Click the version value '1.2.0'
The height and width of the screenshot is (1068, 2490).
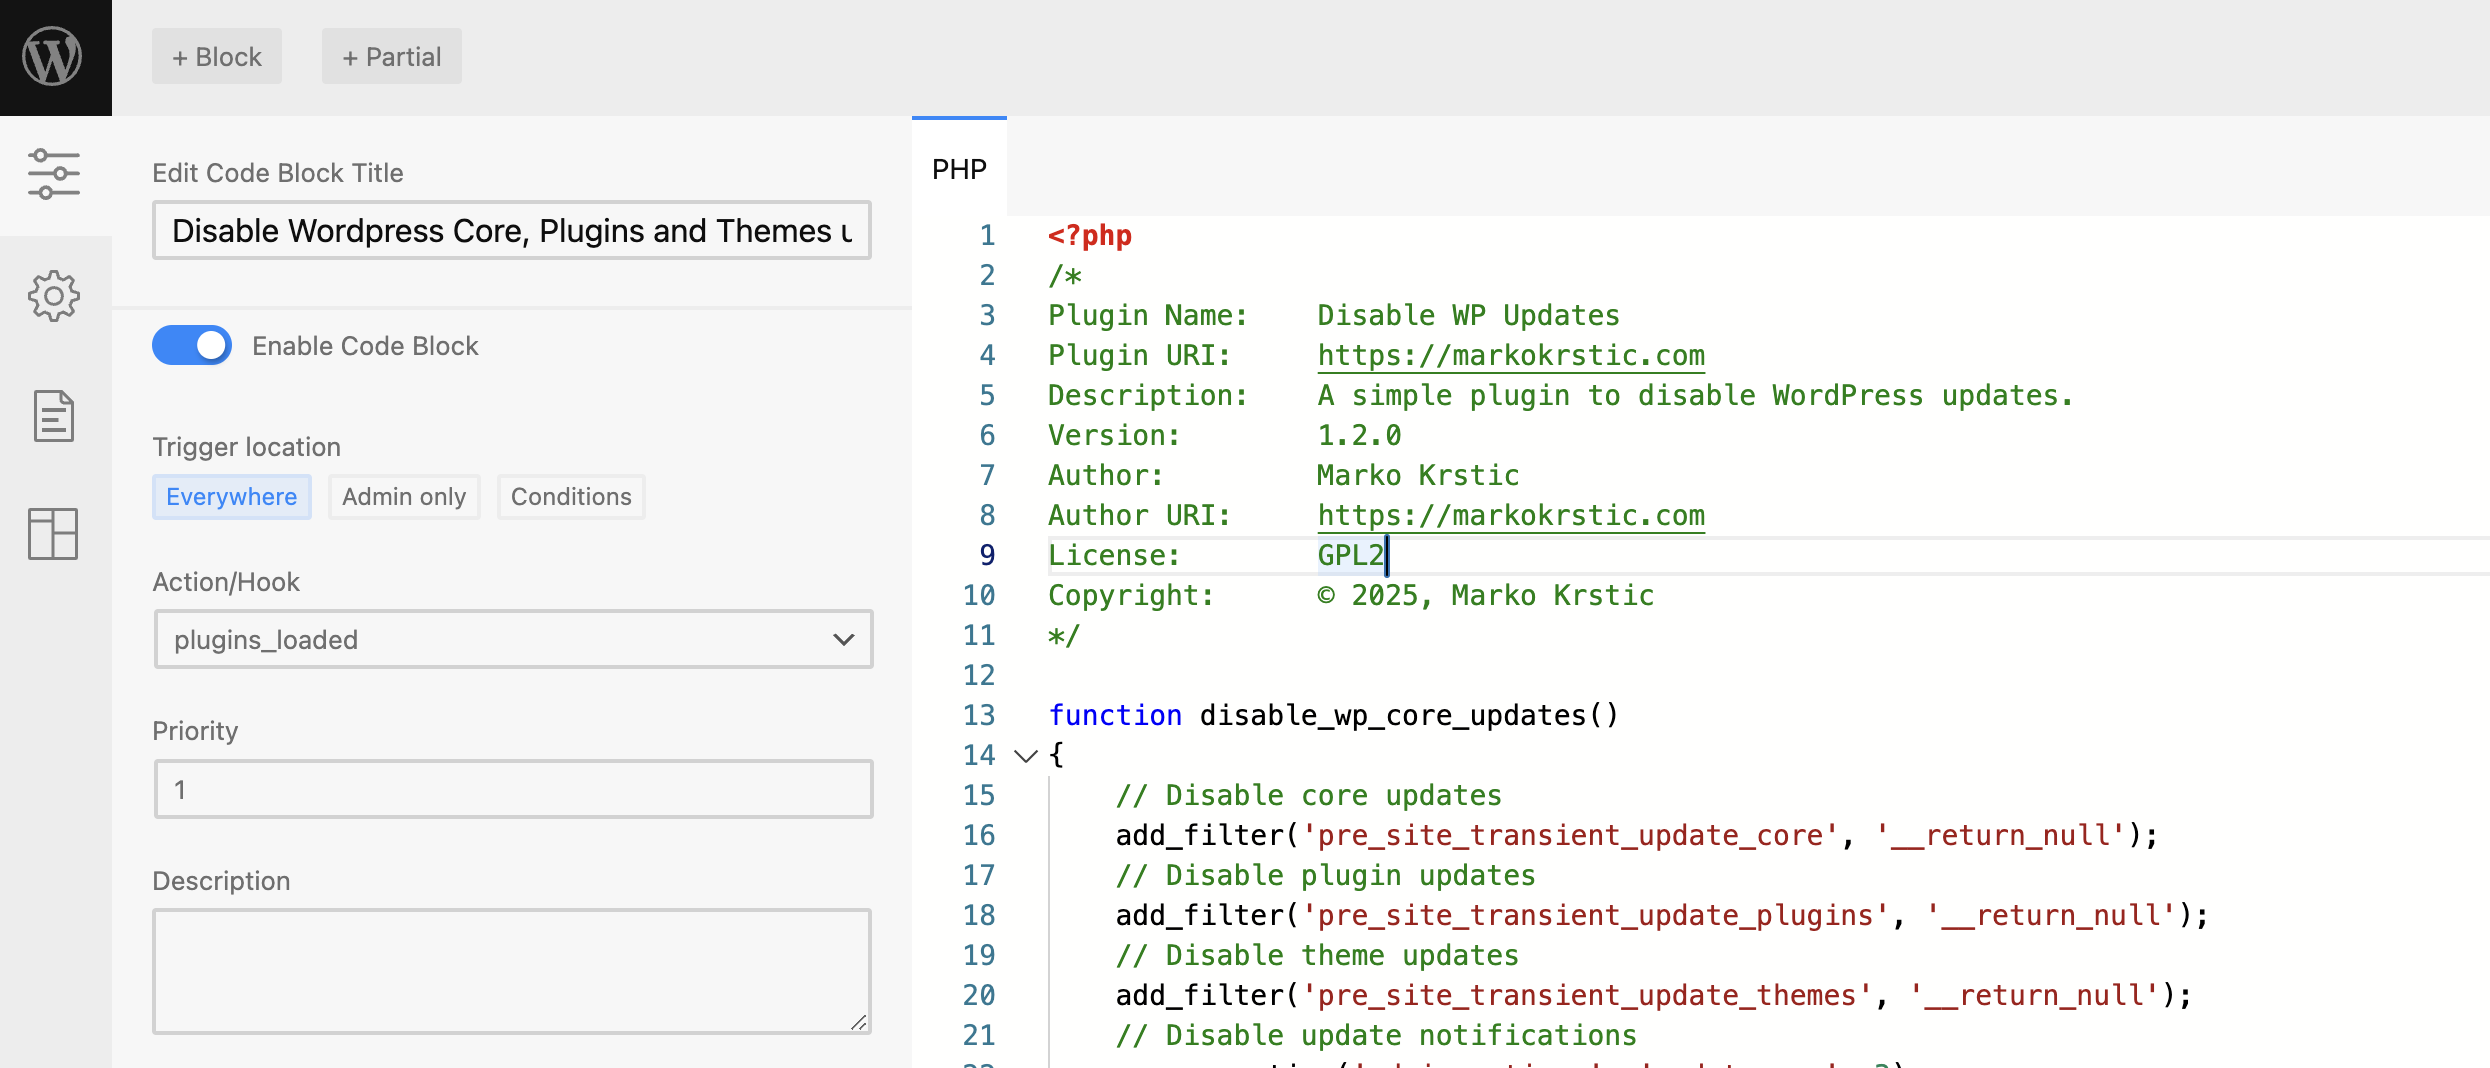click(1359, 435)
